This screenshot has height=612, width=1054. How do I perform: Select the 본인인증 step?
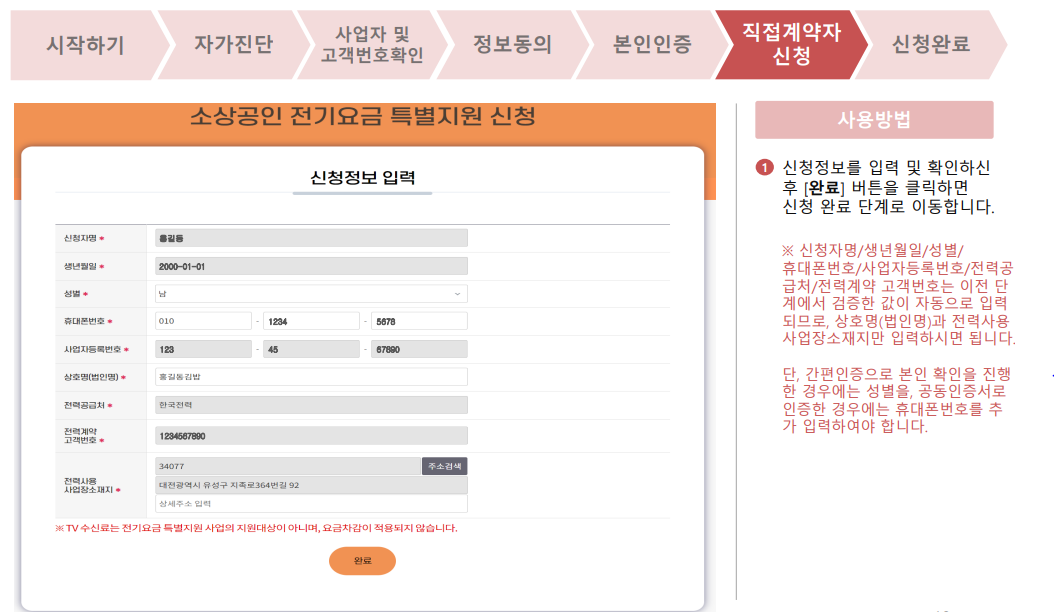pyautogui.click(x=653, y=45)
